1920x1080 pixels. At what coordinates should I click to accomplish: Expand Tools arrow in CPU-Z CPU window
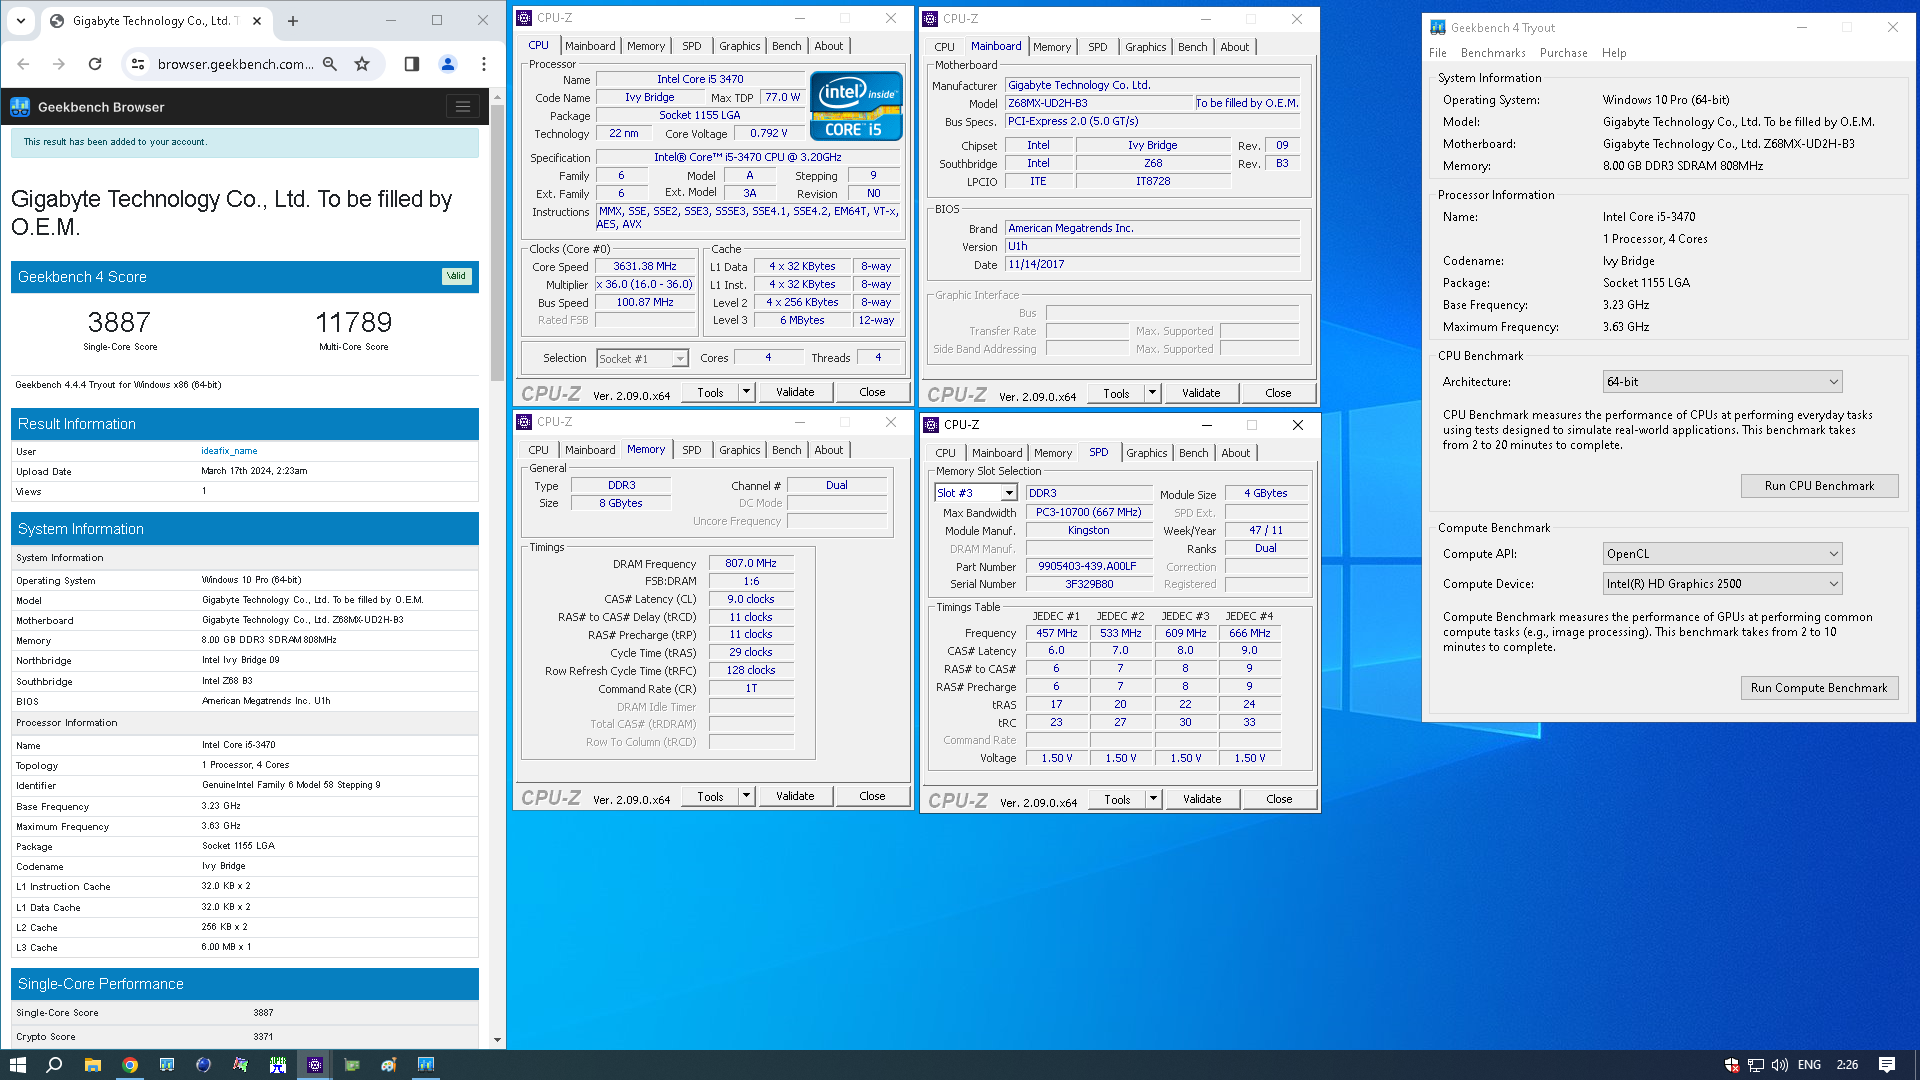[x=746, y=392]
